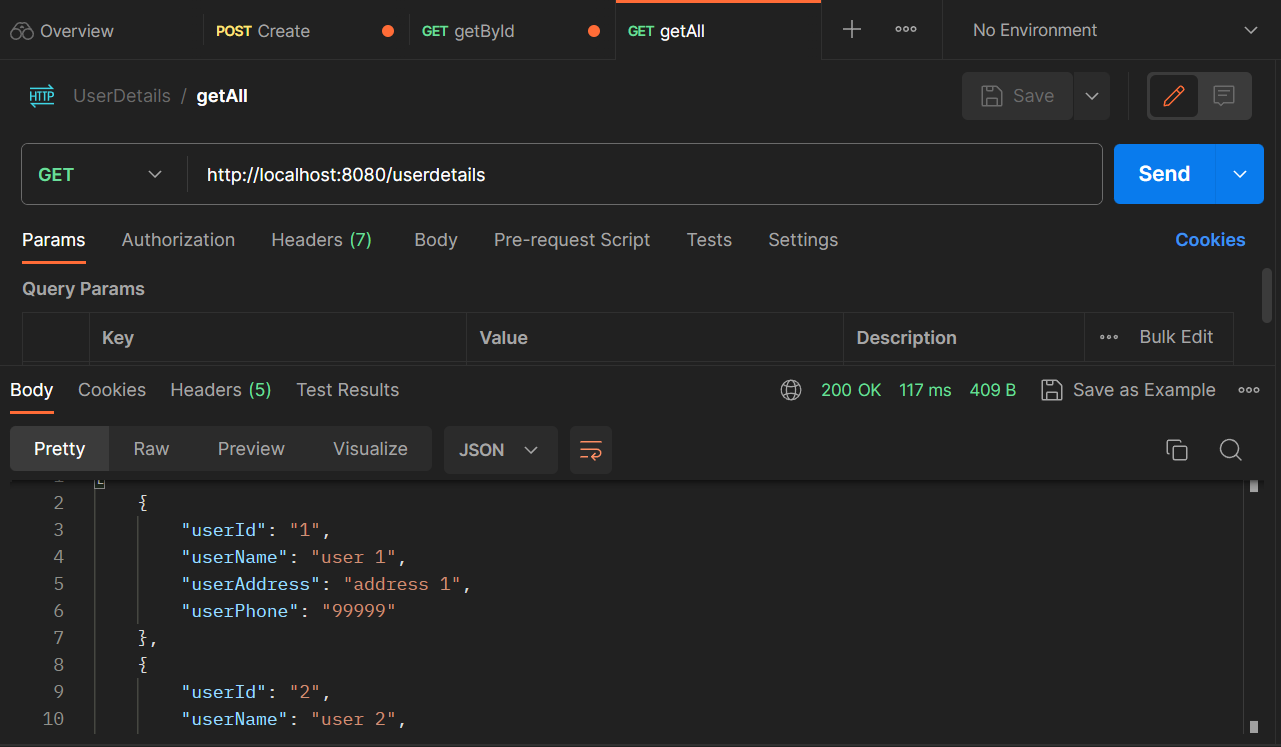Click the Send button
The height and width of the screenshot is (747, 1281).
coord(1162,173)
